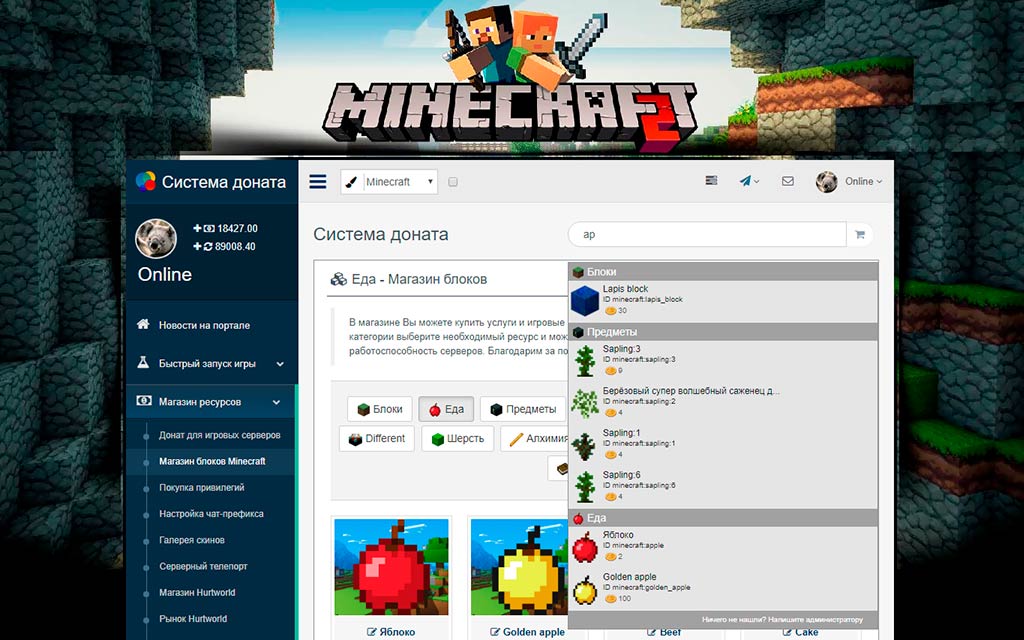Tick the checkbox next to the Minecraft selector
Viewport: 1024px width, 640px height.
click(x=453, y=182)
